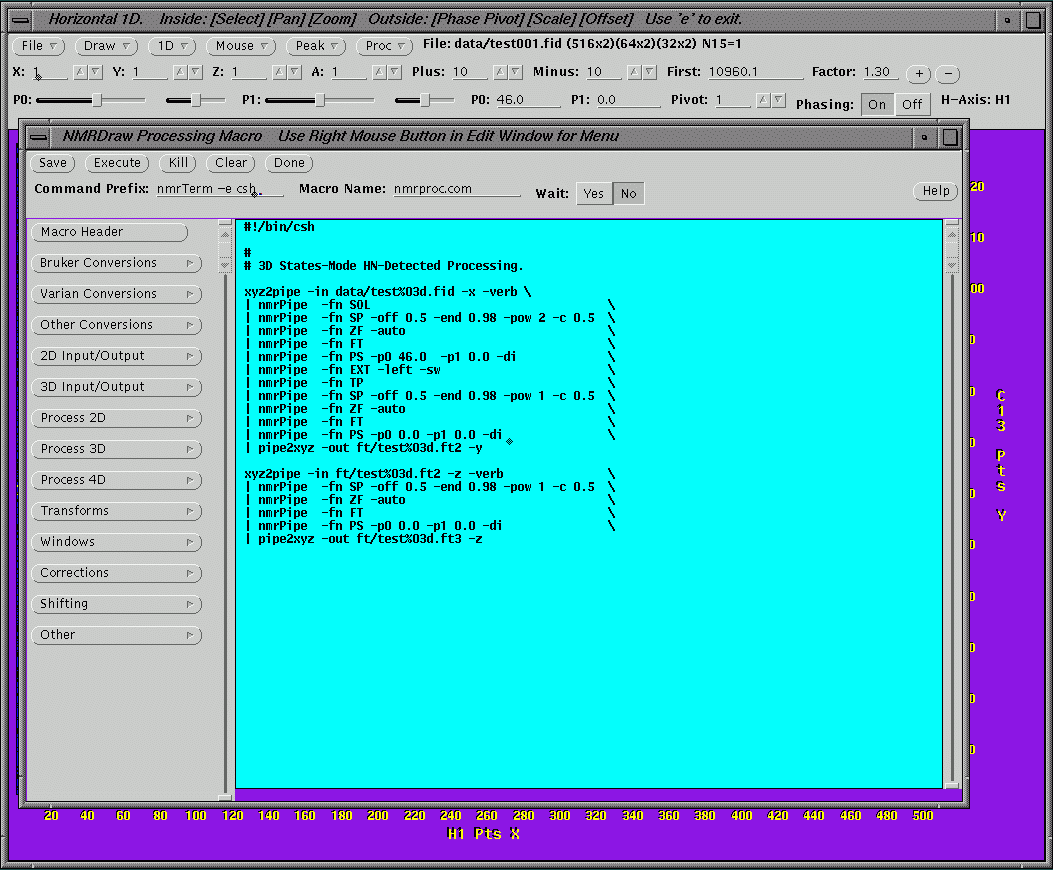
Task: Open the Mouse menu
Action: point(241,46)
